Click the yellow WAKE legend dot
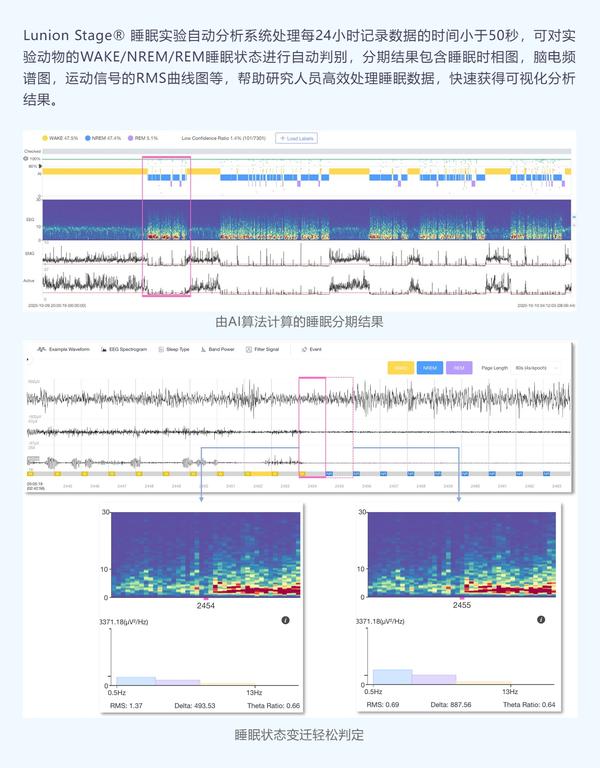This screenshot has height=768, width=600. coord(45,138)
